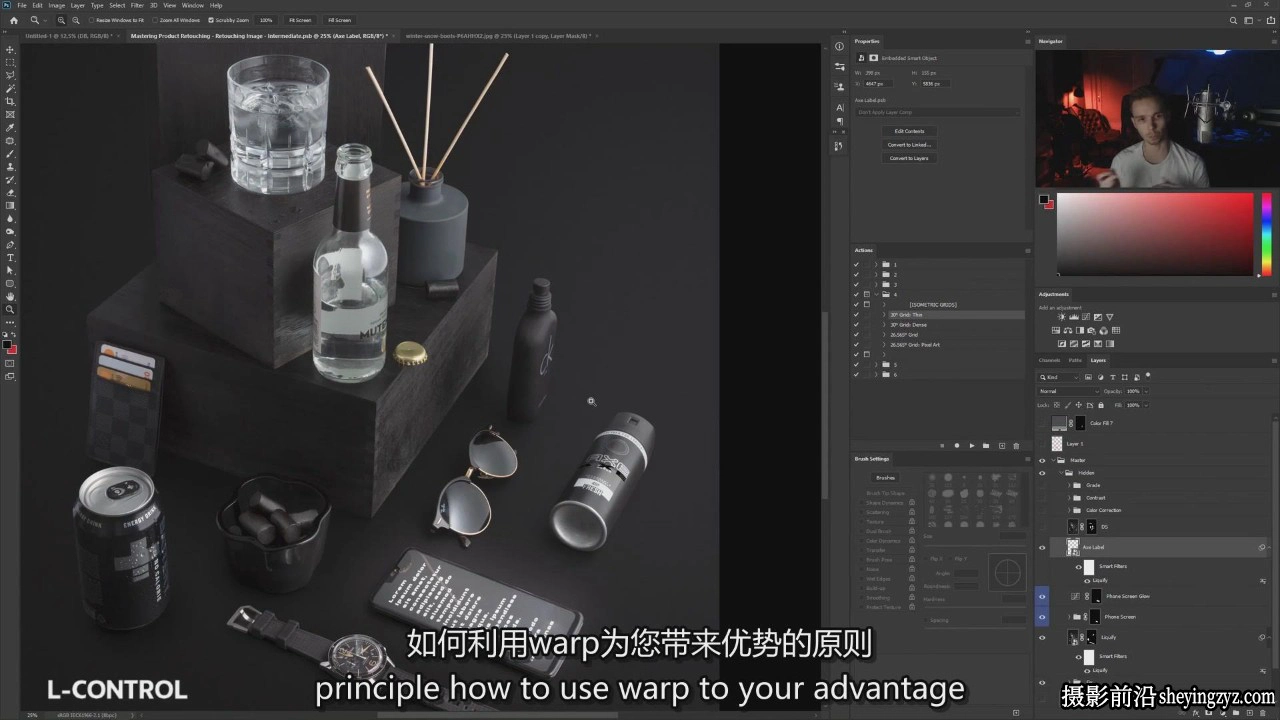Select the Clone Stamp tool
This screenshot has height=720, width=1280.
10,166
